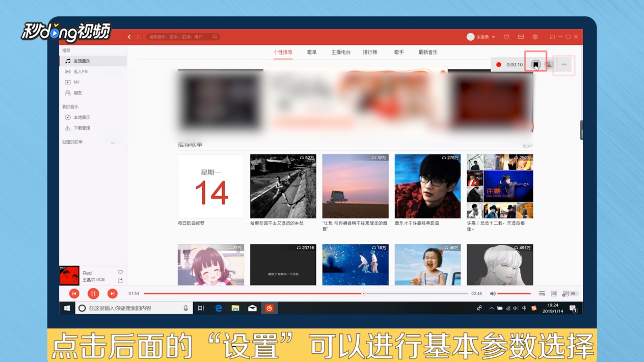The width and height of the screenshot is (644, 362).
Task: Like the song Red with heart icon
Action: coord(120,272)
